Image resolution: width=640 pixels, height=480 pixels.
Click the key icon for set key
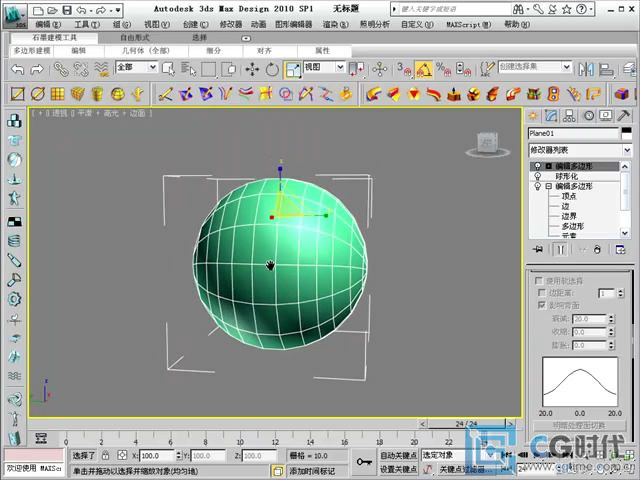point(364,462)
